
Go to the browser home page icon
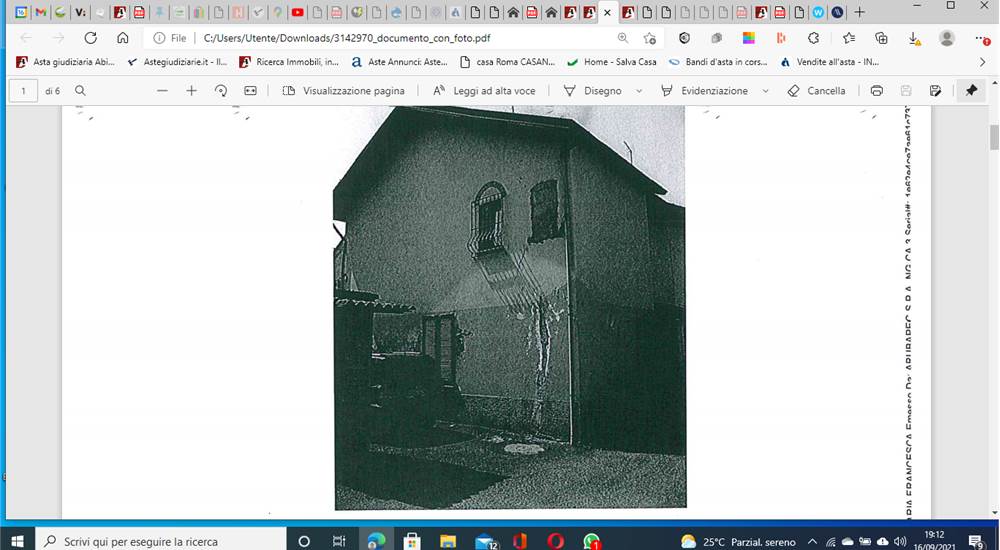tap(122, 38)
